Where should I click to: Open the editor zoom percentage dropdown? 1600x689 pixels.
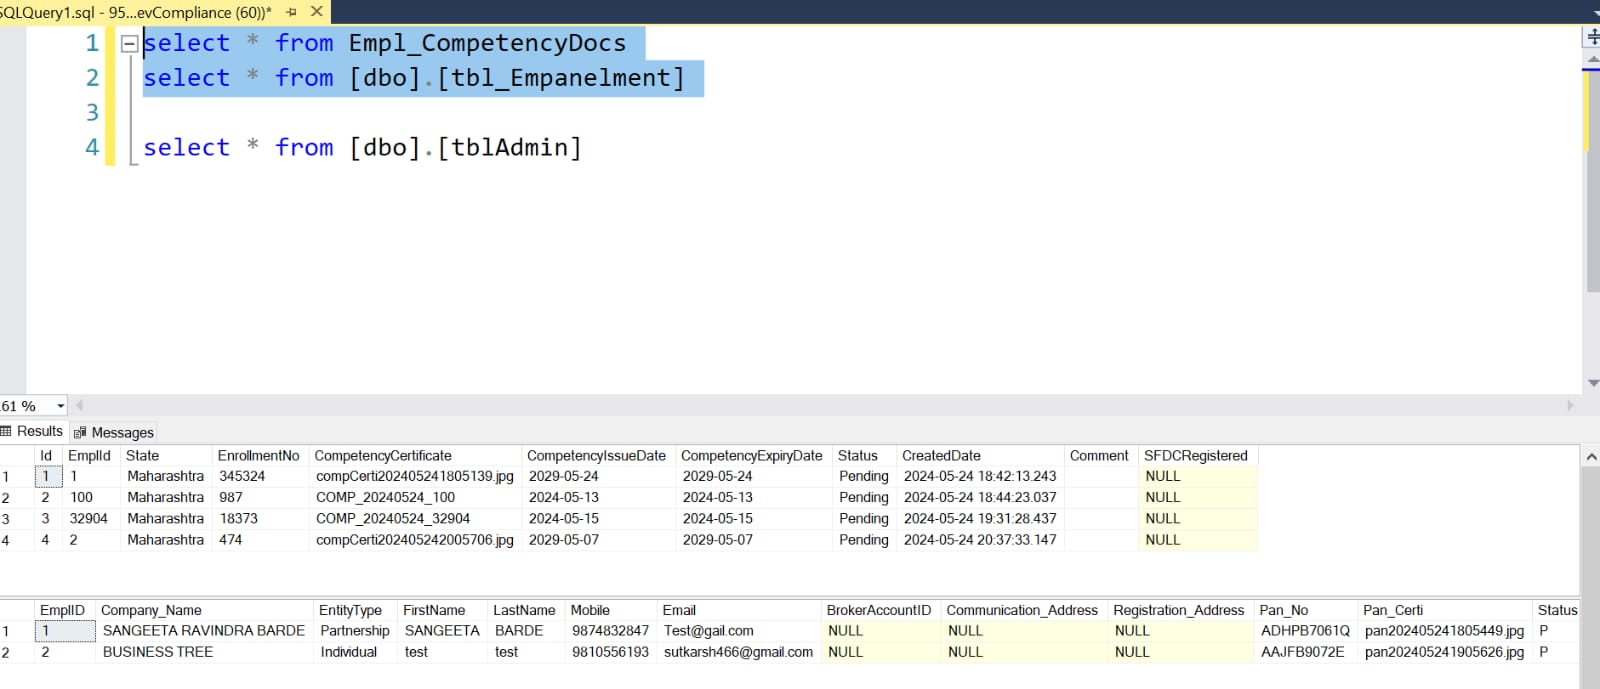pos(60,406)
